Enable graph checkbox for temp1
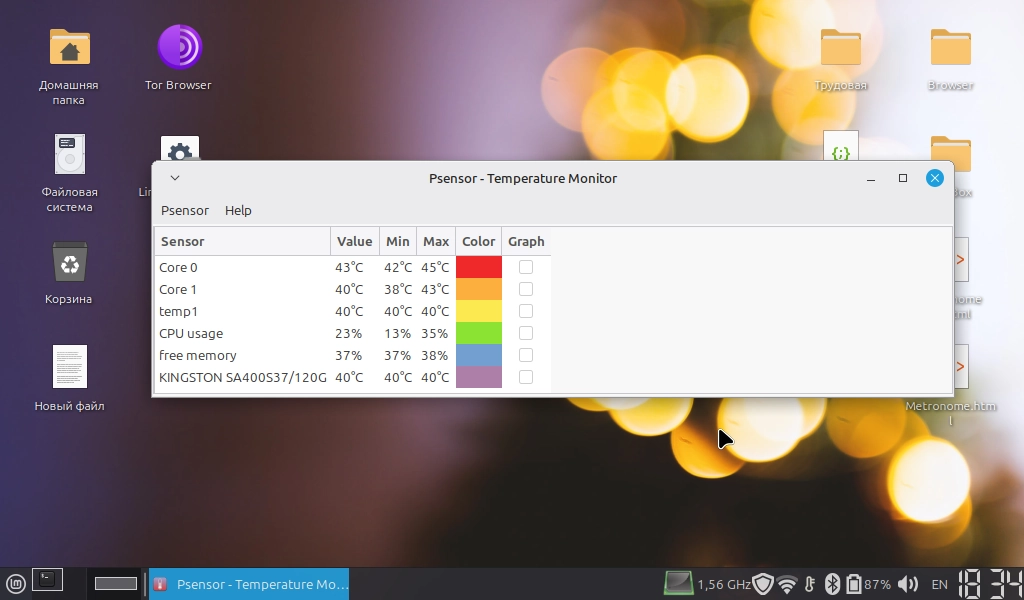Screen dimensions: 1024x600 pyautogui.click(x=526, y=311)
